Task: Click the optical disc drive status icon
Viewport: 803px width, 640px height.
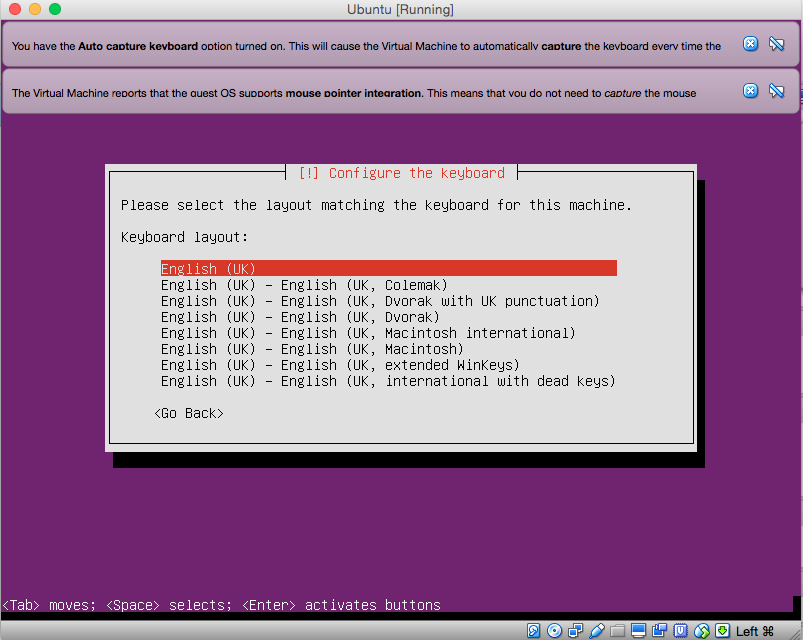Action: point(552,631)
